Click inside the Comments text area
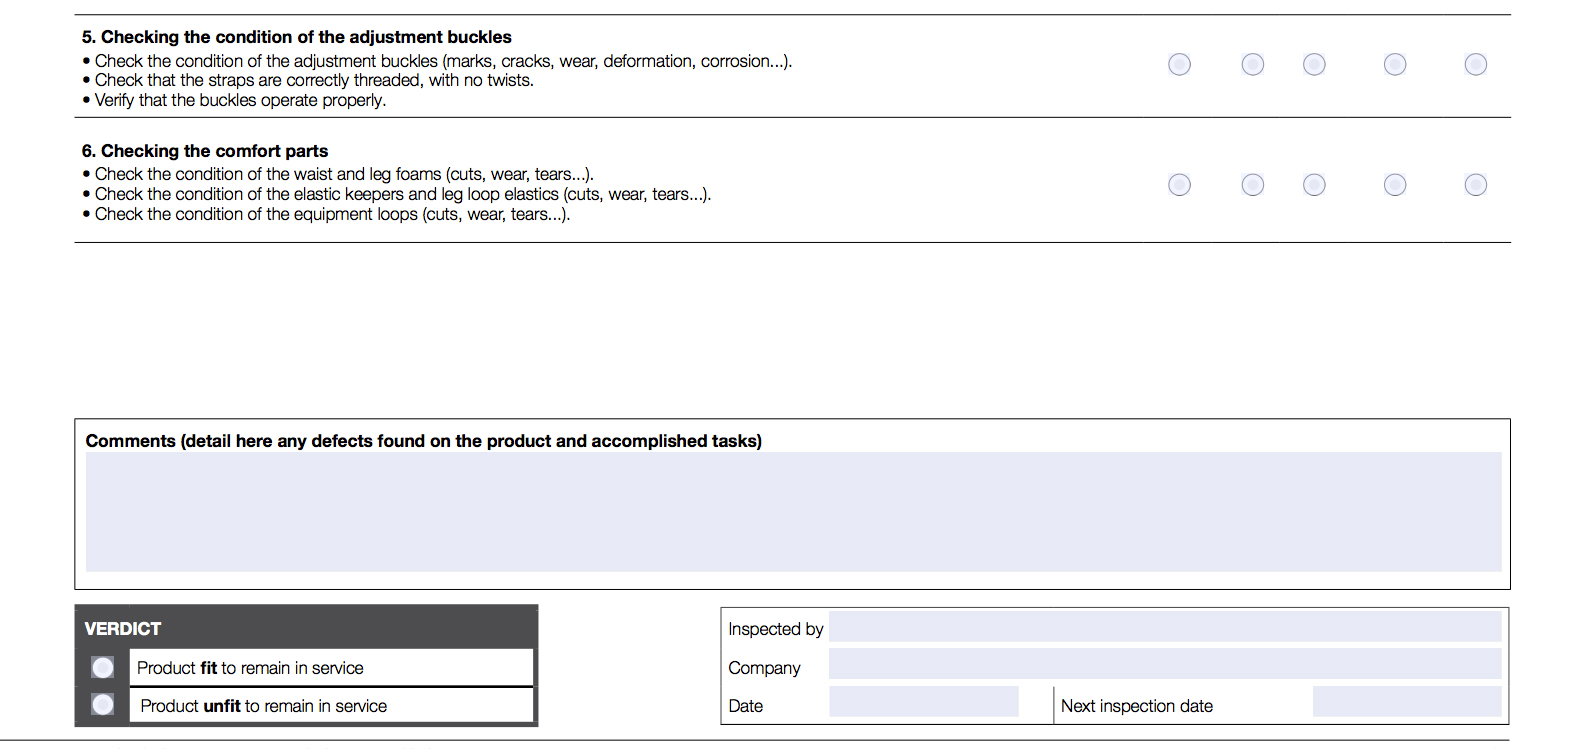This screenshot has width=1584, height=749. point(793,511)
